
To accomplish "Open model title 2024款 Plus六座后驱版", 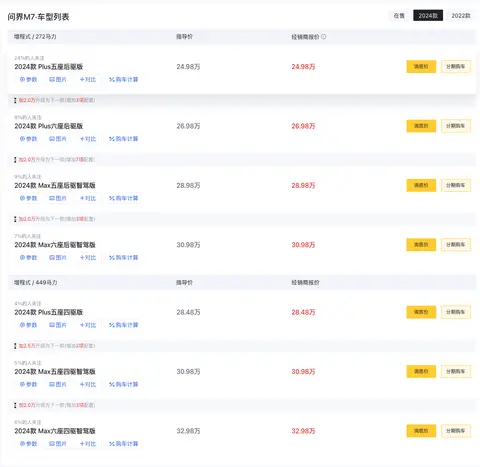I will point(49,126).
